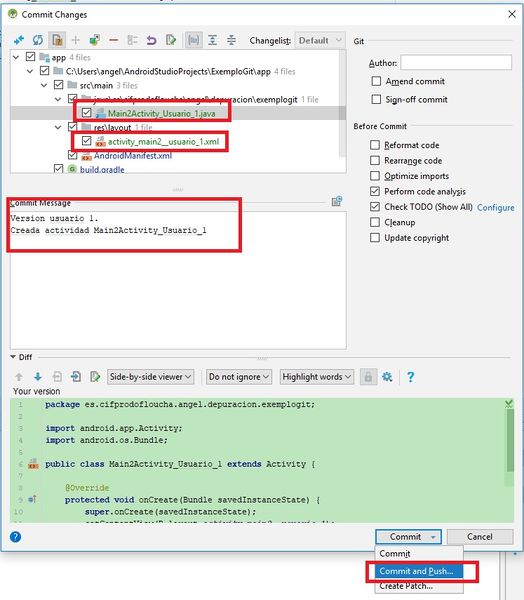Screen dimensions: 524x600
Task: Open the Changelist Default dropdown
Action: [x=320, y=40]
